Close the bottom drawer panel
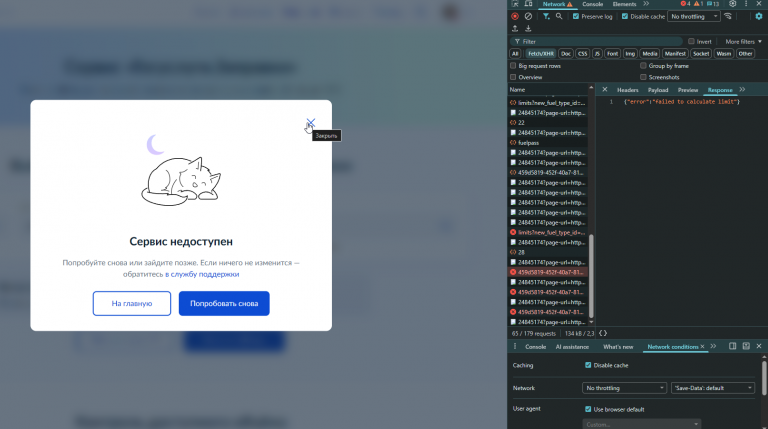This screenshot has width=768, height=429. coord(759,346)
